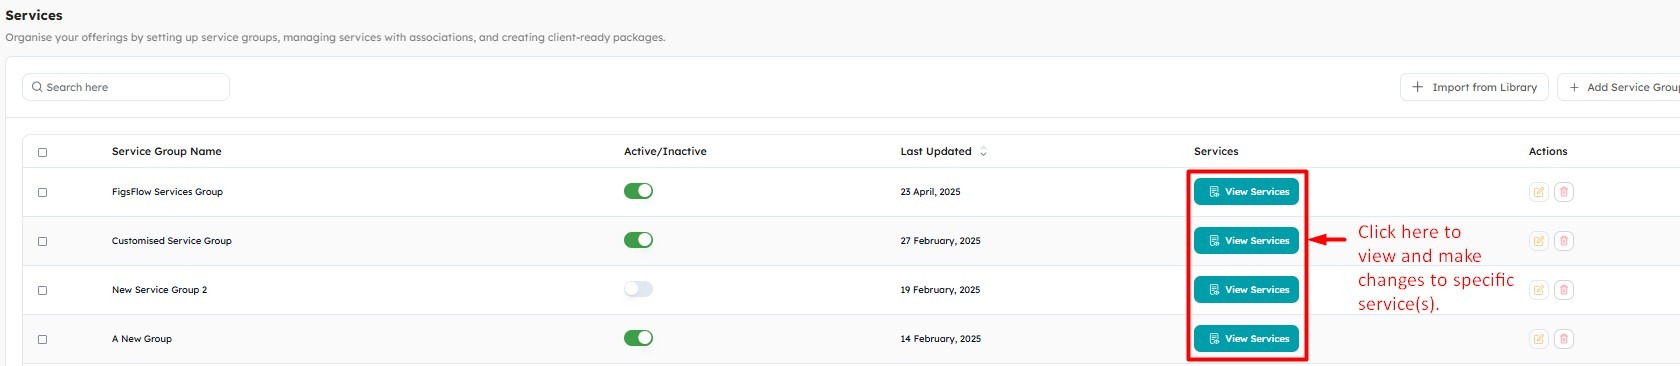Focus the Search here field
Screen dimensions: 1680x366
(126, 87)
